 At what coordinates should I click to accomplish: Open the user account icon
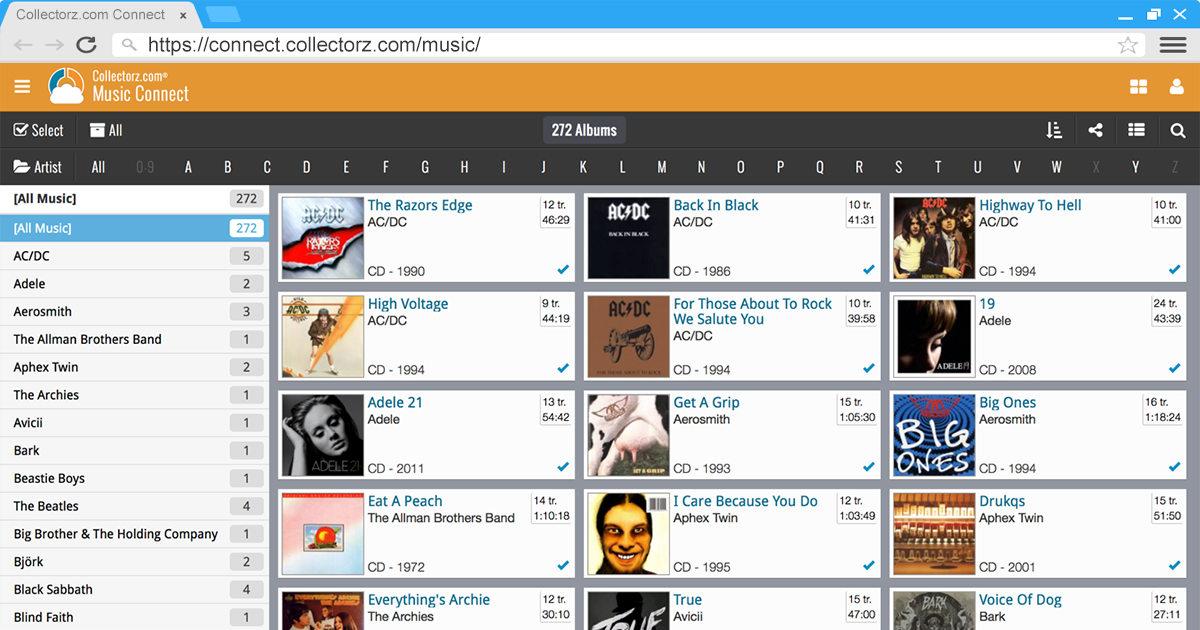tap(1177, 87)
